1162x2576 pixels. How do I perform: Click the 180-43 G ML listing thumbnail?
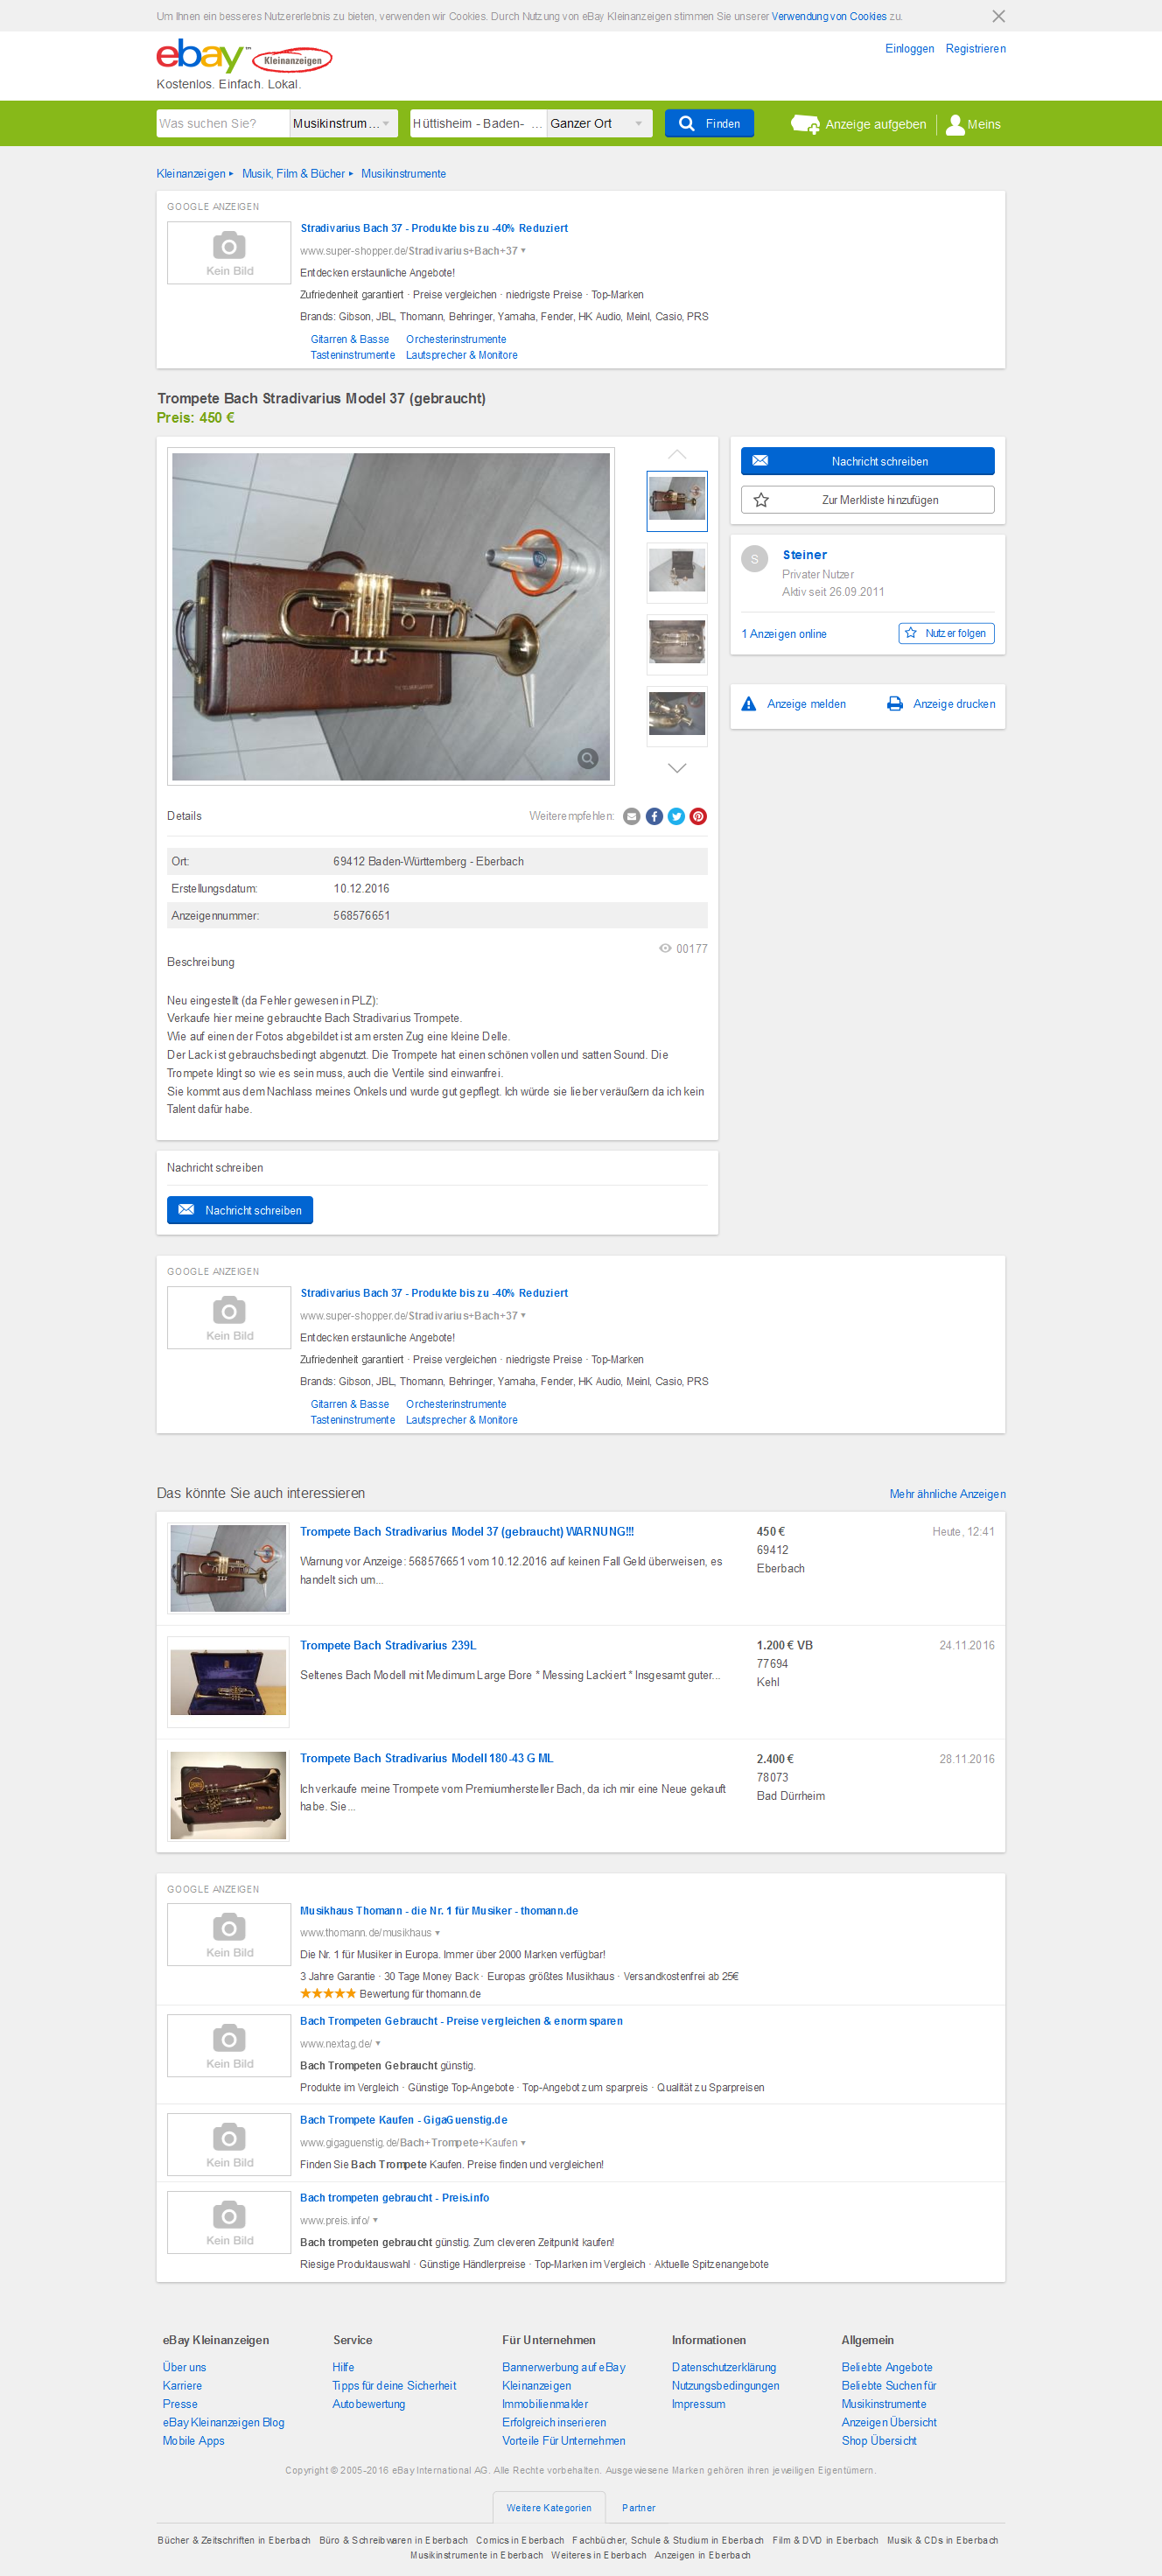228,1795
